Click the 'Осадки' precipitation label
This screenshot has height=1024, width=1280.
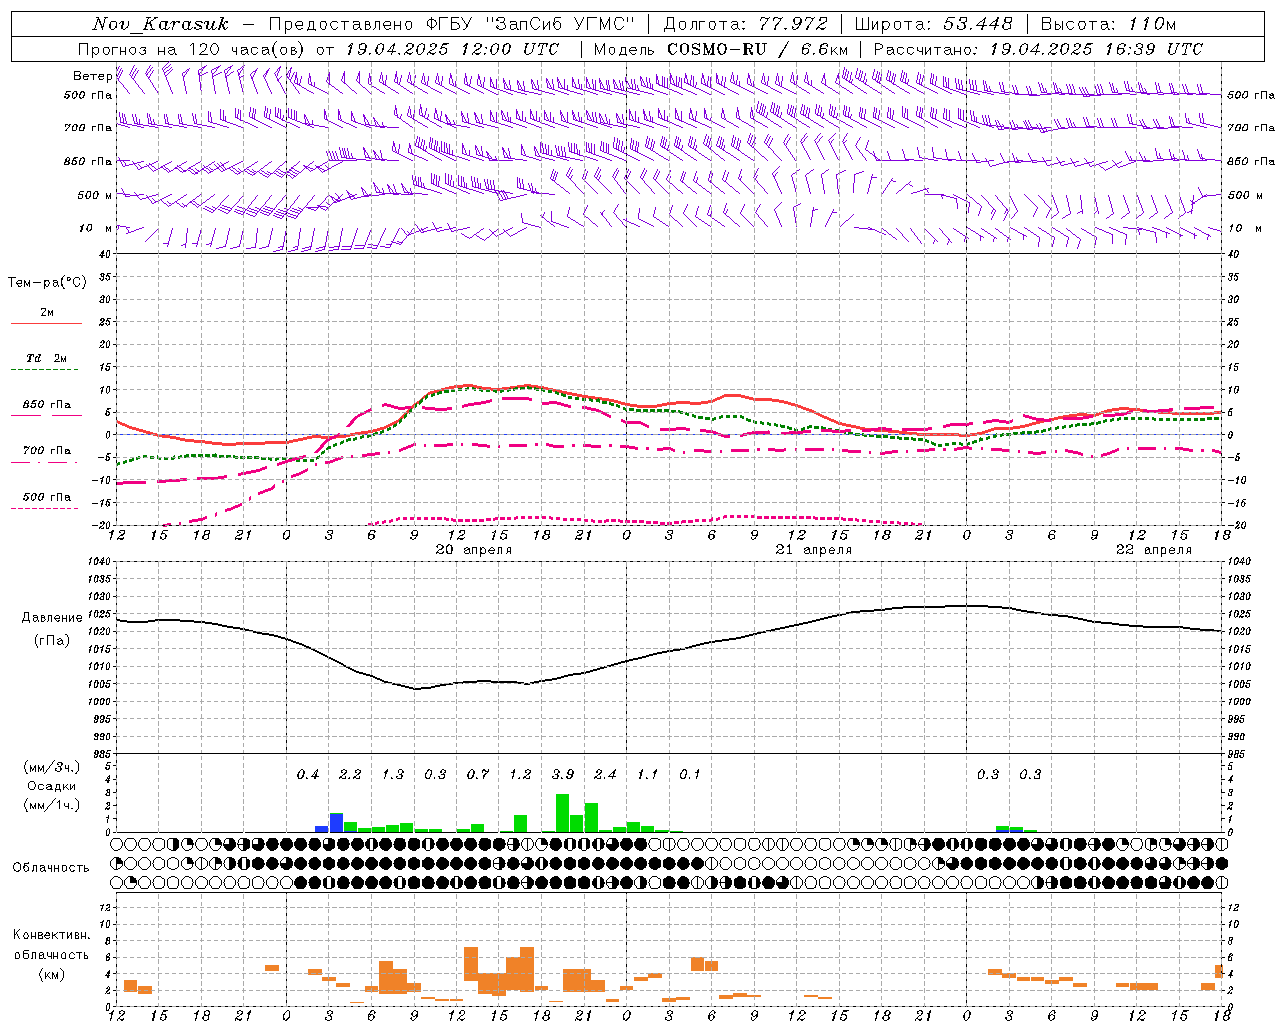(x=52, y=786)
